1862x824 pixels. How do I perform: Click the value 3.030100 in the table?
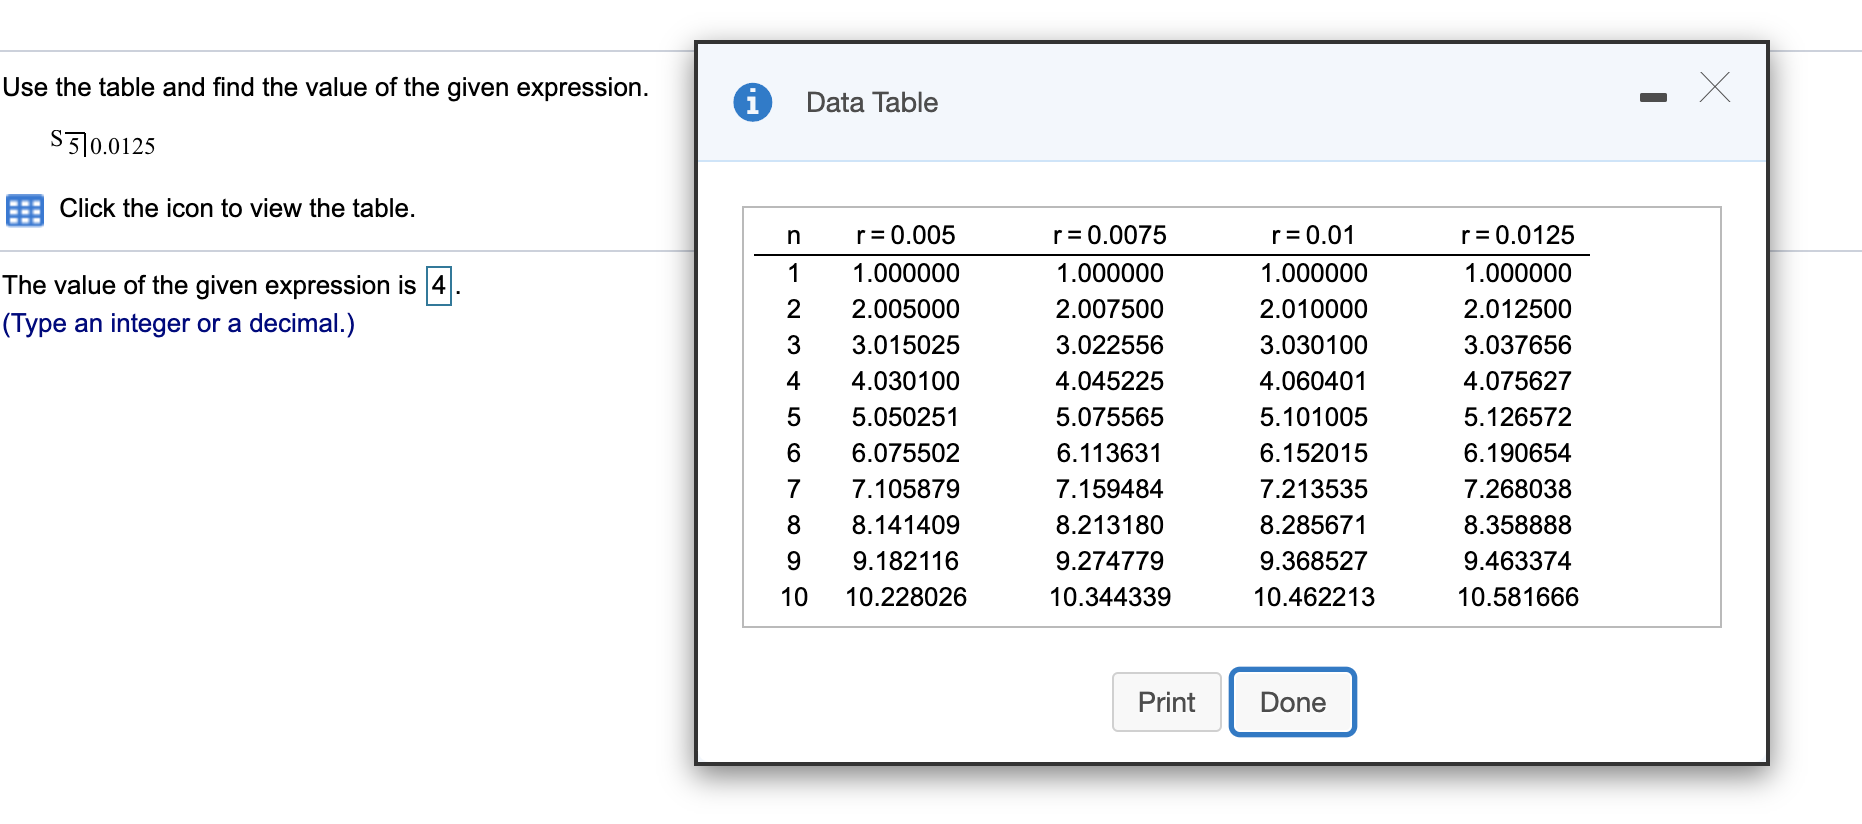point(1313,345)
